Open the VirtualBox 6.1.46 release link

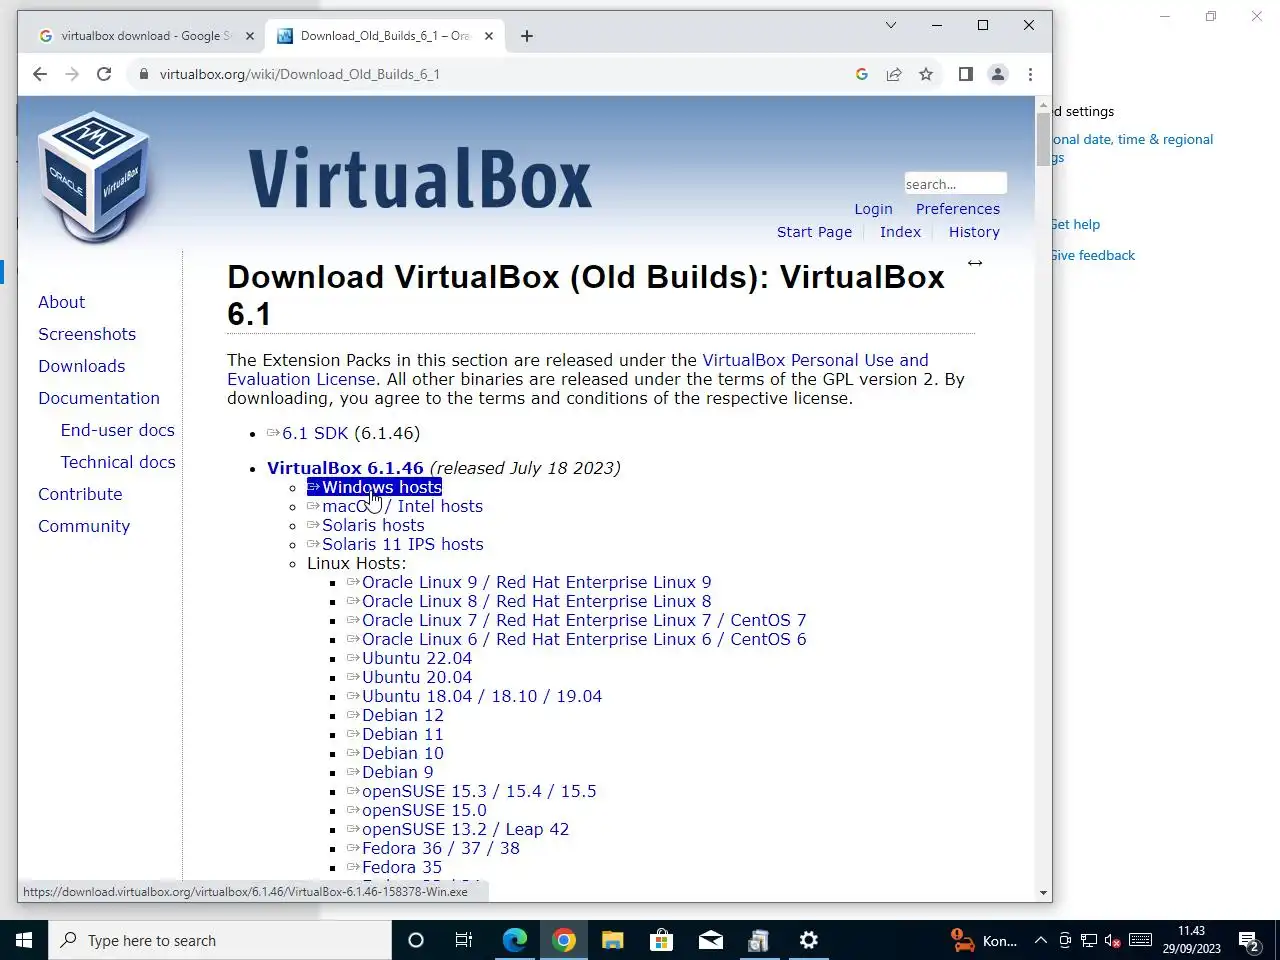[x=345, y=468]
